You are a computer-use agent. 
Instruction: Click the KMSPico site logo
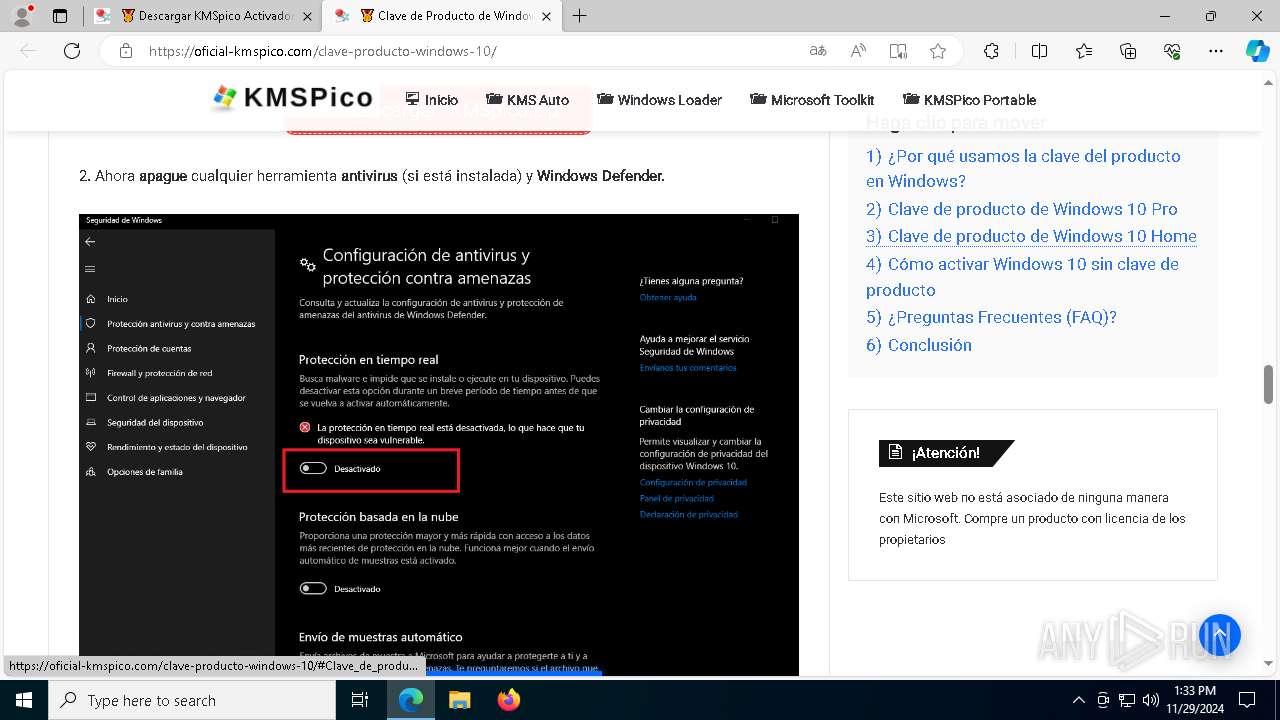(292, 97)
